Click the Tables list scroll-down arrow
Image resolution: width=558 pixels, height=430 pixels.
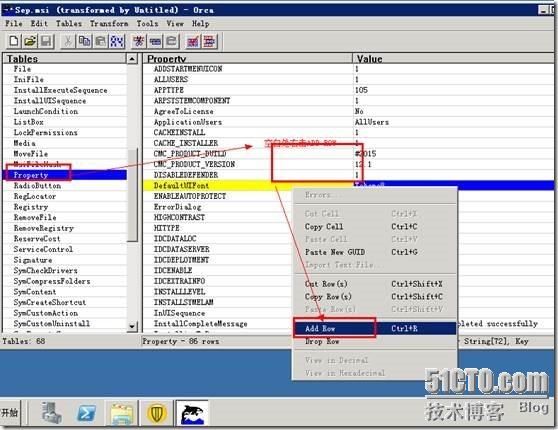coord(132,326)
